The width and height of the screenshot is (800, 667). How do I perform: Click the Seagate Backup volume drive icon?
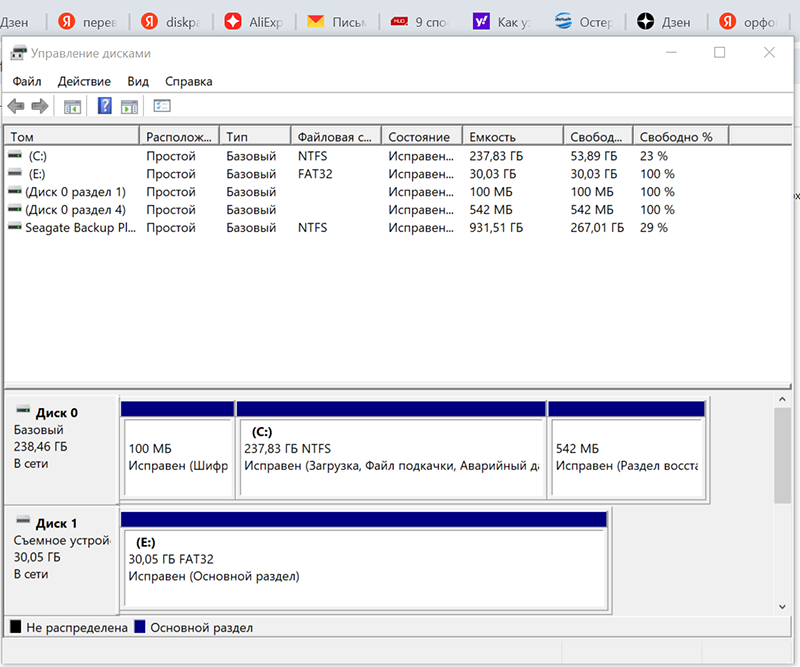tap(15, 227)
